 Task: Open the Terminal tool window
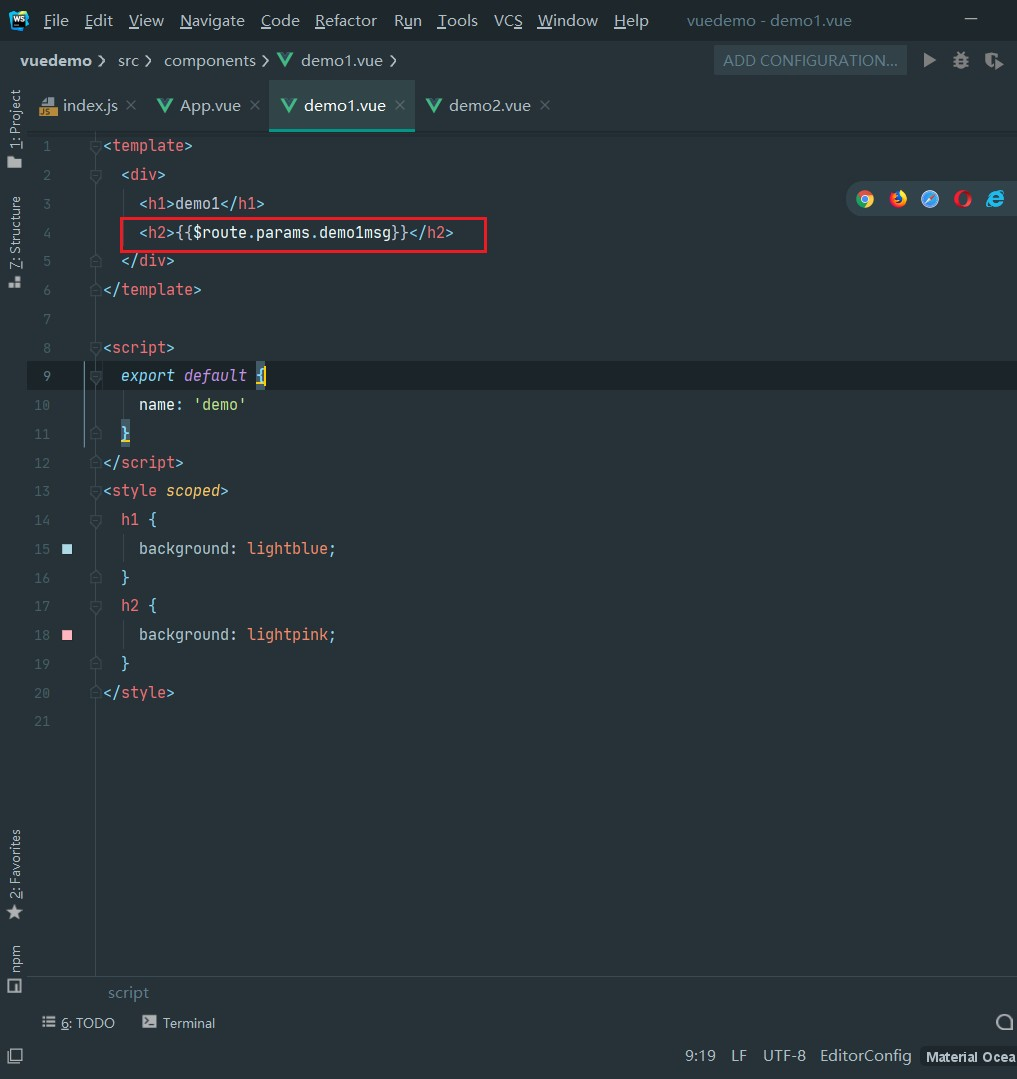coord(179,1023)
